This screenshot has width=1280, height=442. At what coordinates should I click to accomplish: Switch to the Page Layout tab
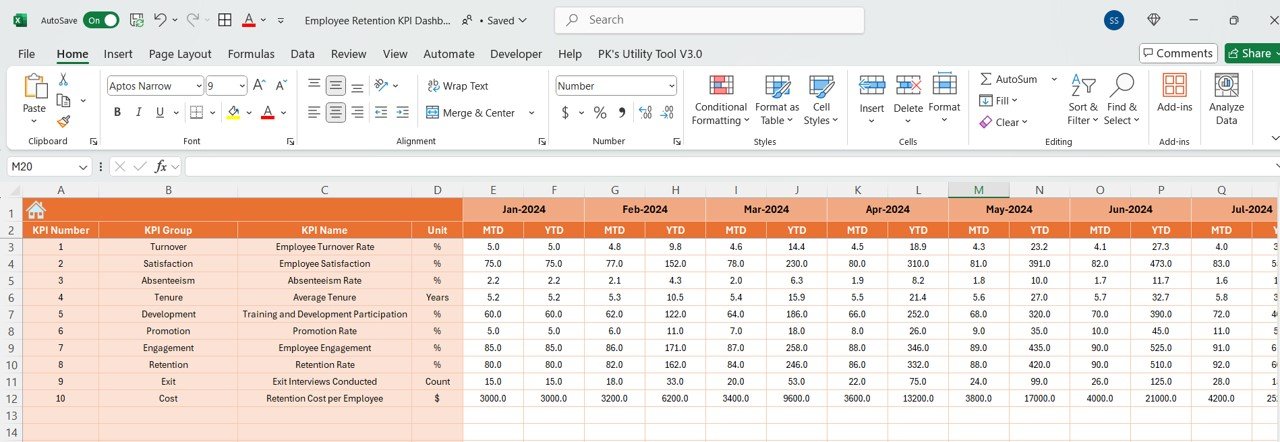click(x=180, y=54)
